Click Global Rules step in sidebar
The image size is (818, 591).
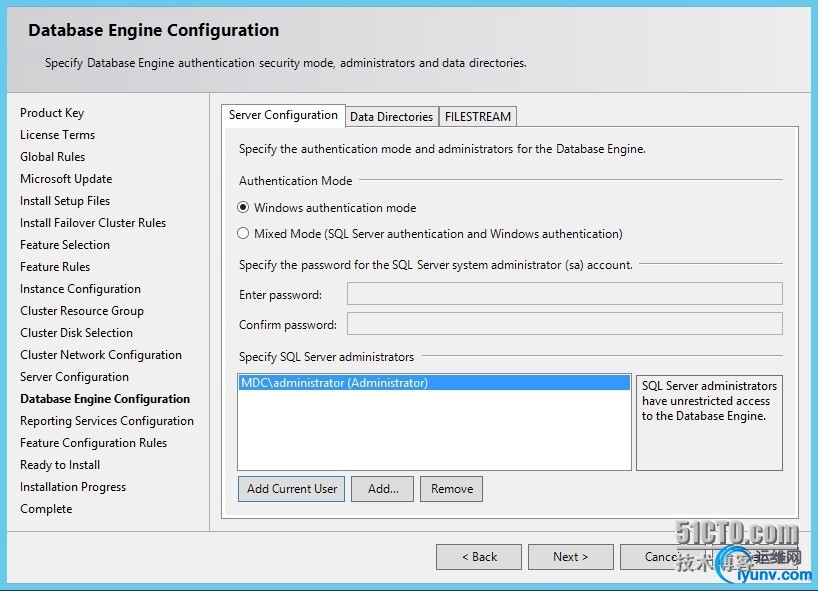tap(52, 156)
